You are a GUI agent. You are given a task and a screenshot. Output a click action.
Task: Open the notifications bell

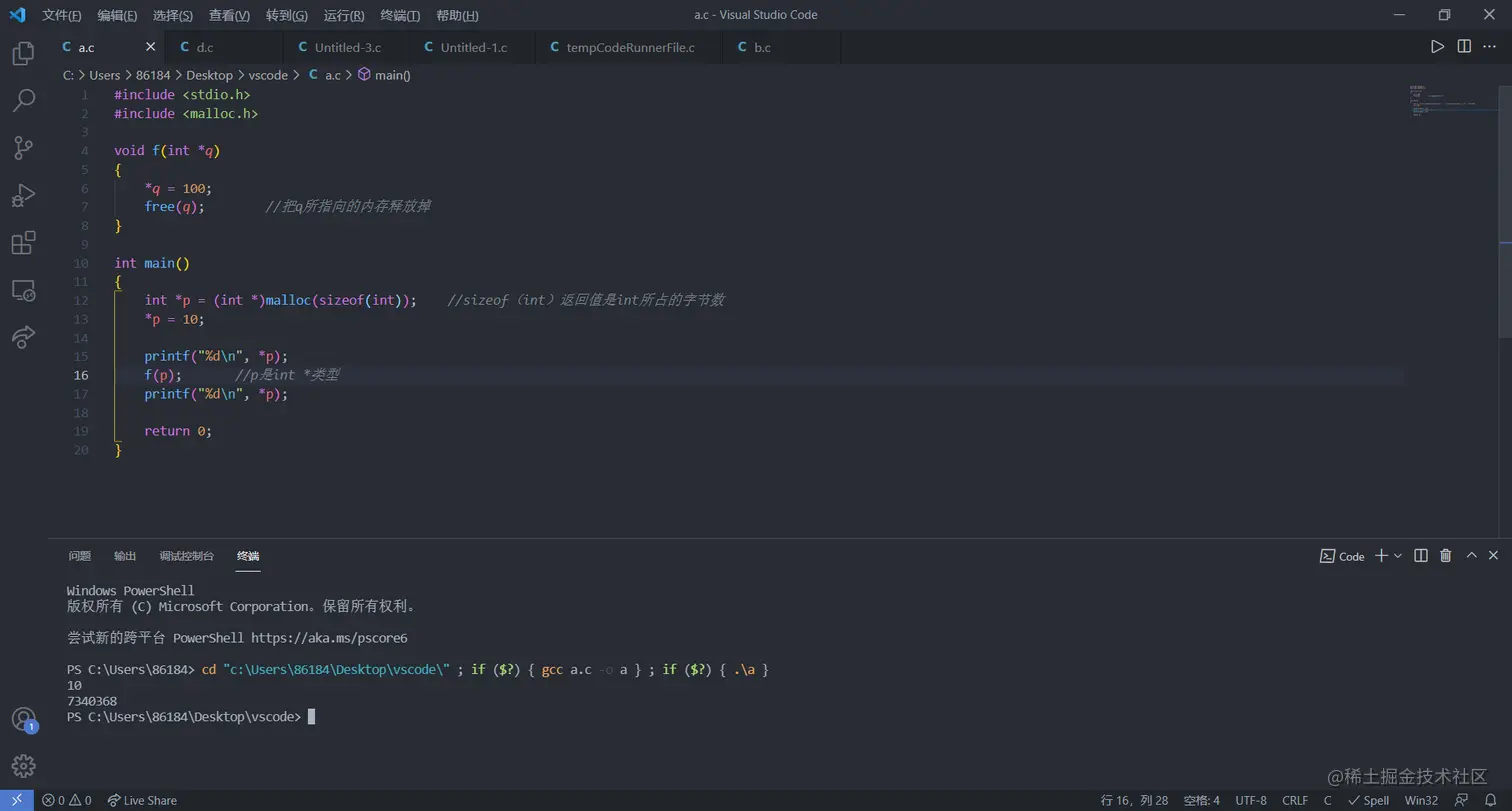point(1490,800)
